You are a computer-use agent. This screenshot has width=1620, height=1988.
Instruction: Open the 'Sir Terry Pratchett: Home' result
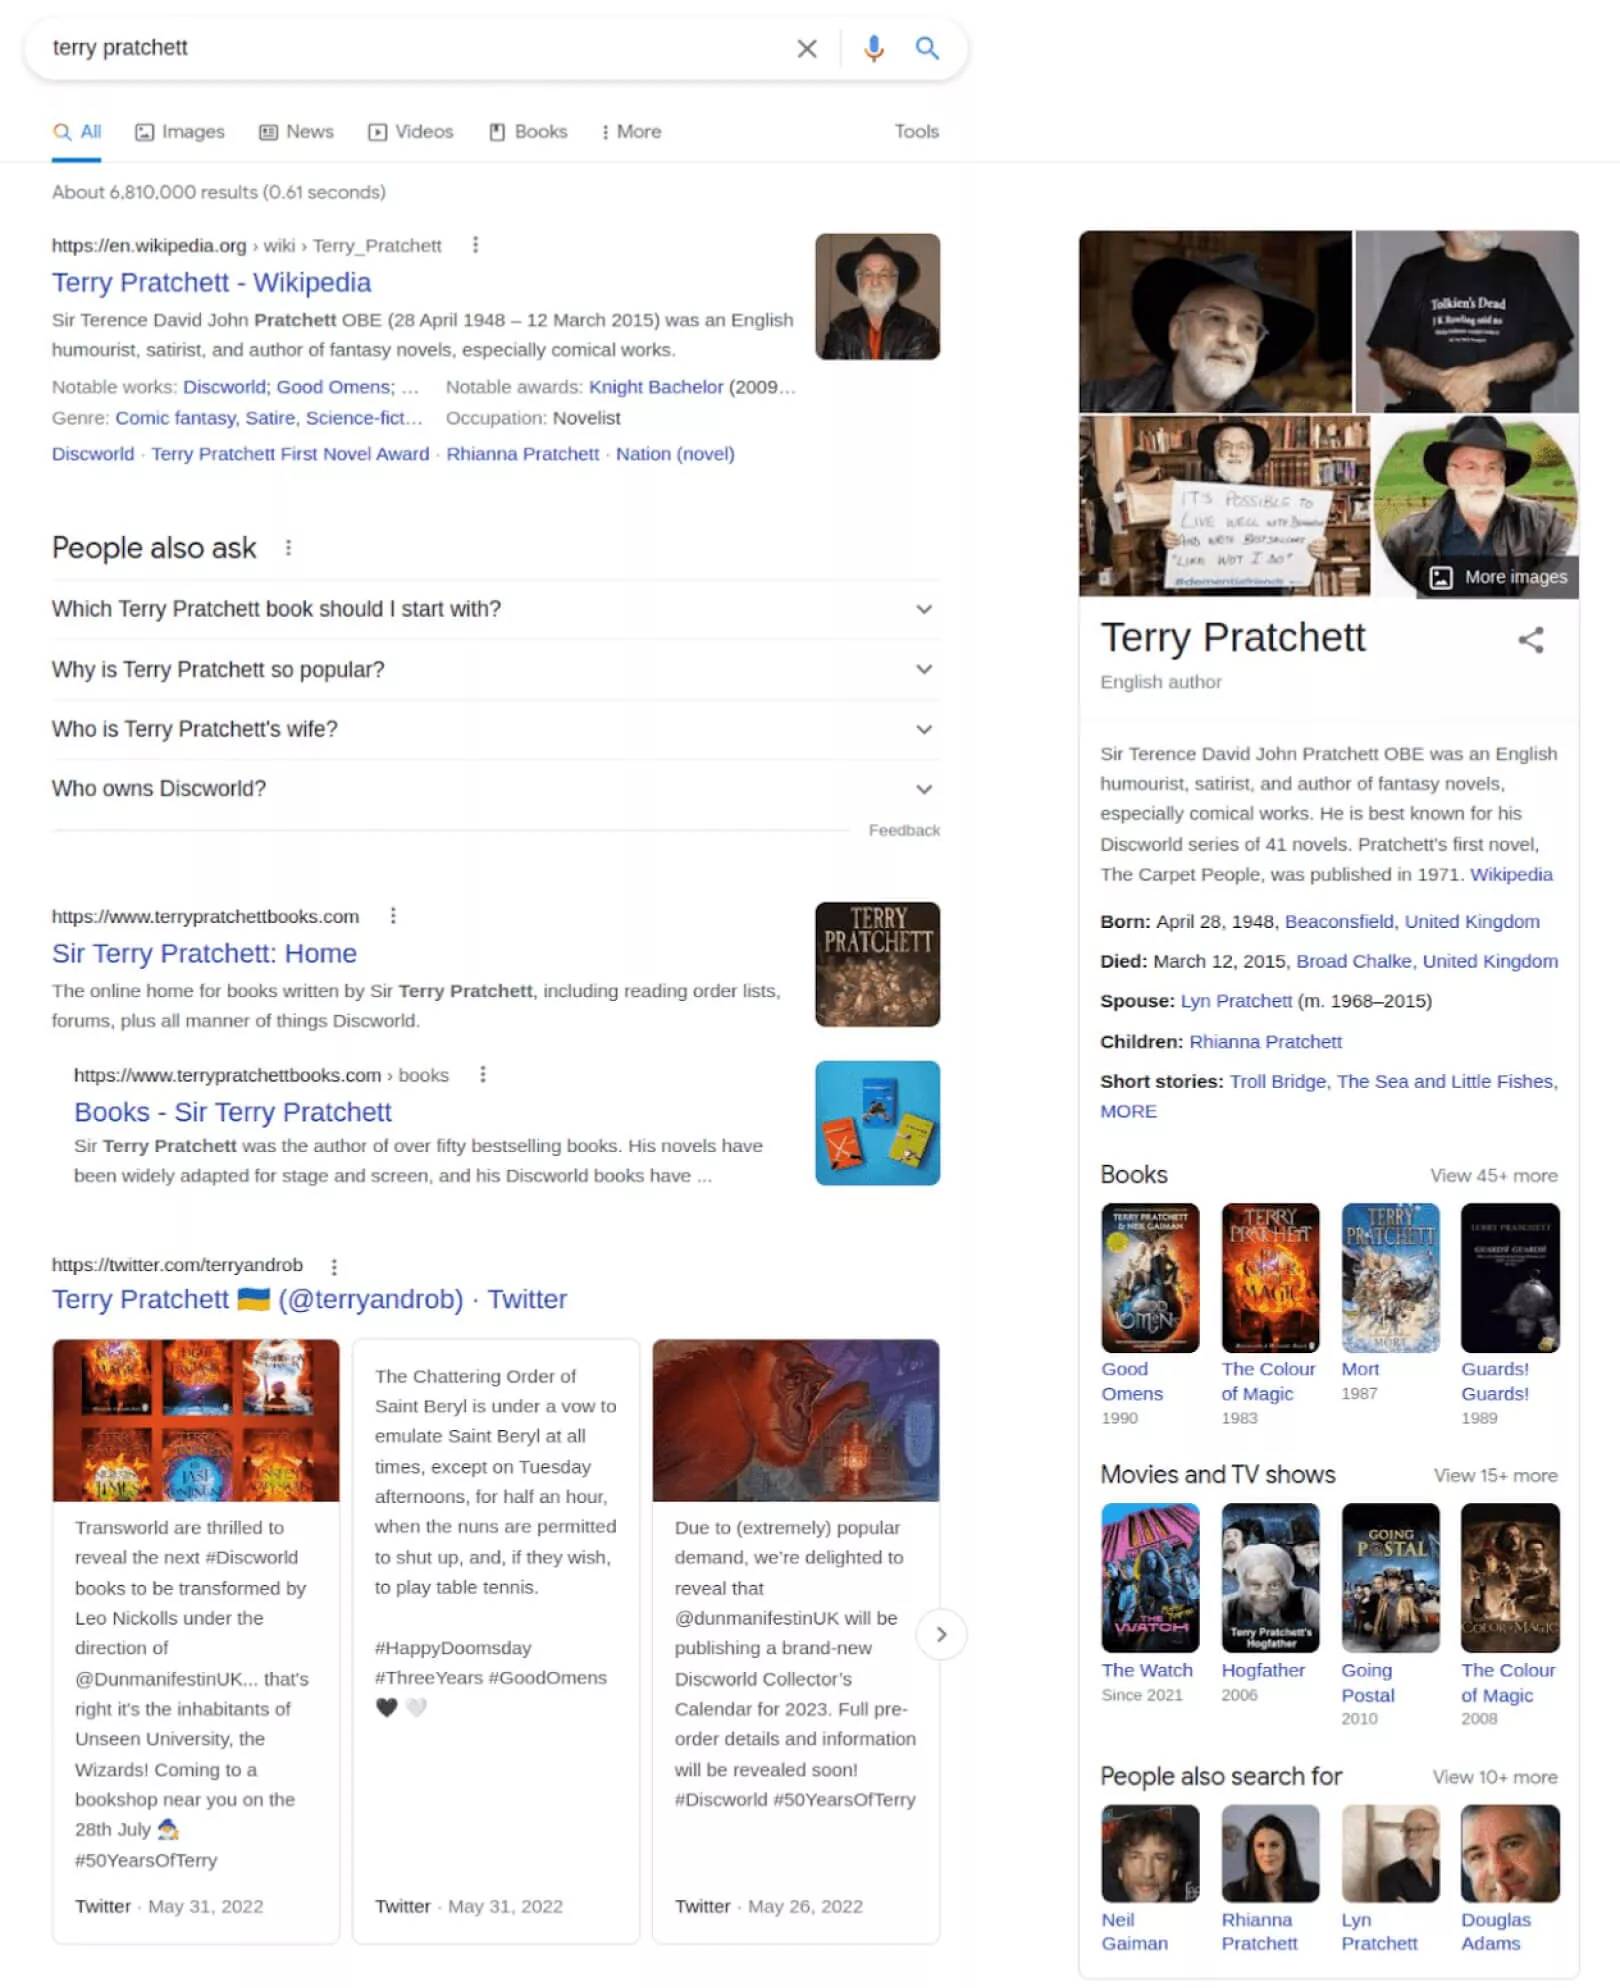pyautogui.click(x=204, y=954)
